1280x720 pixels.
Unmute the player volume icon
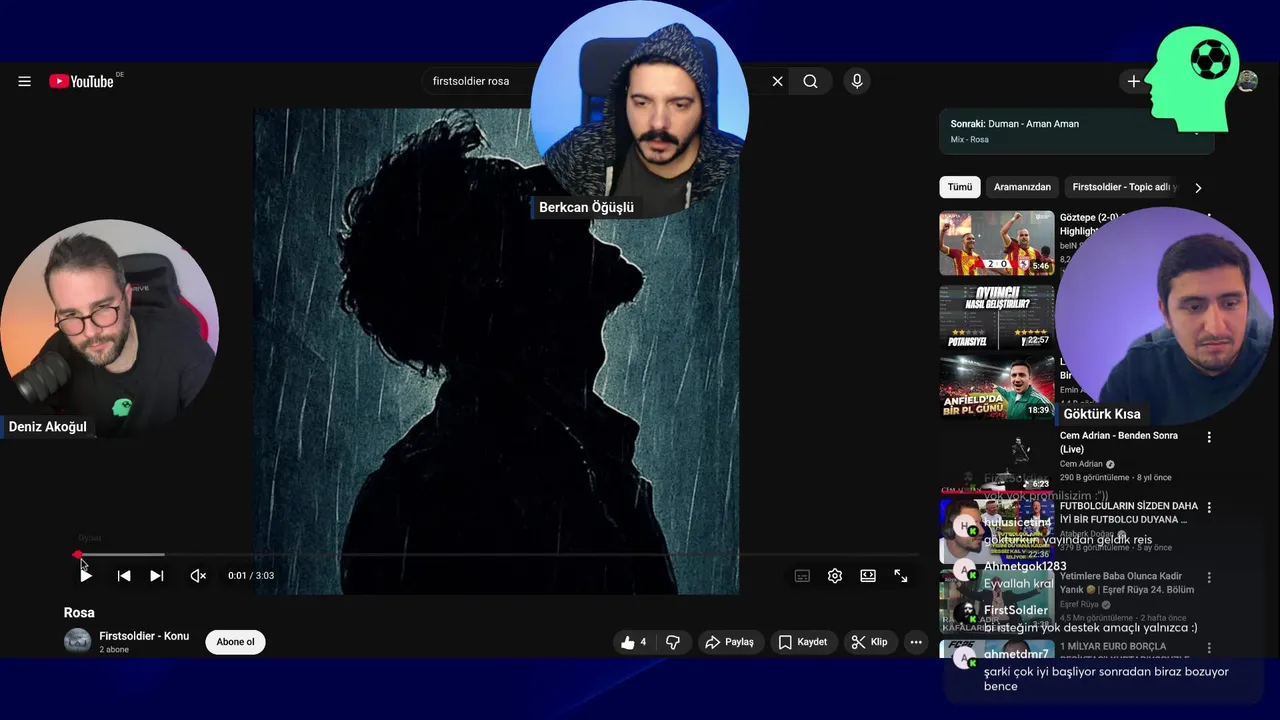tap(198, 575)
